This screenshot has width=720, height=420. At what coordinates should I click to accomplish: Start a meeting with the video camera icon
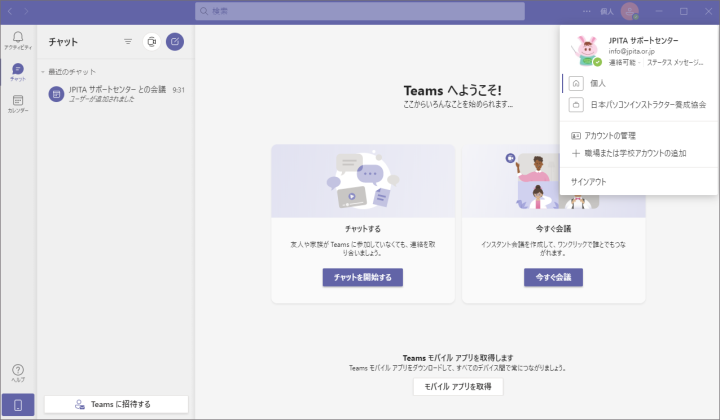pos(152,42)
